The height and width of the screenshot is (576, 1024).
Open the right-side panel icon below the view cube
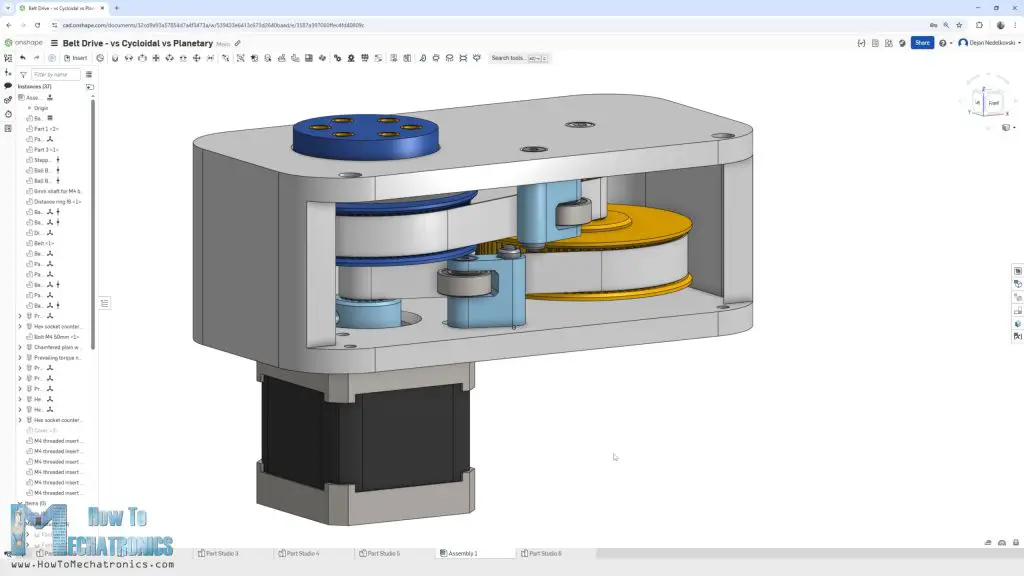tap(1017, 271)
